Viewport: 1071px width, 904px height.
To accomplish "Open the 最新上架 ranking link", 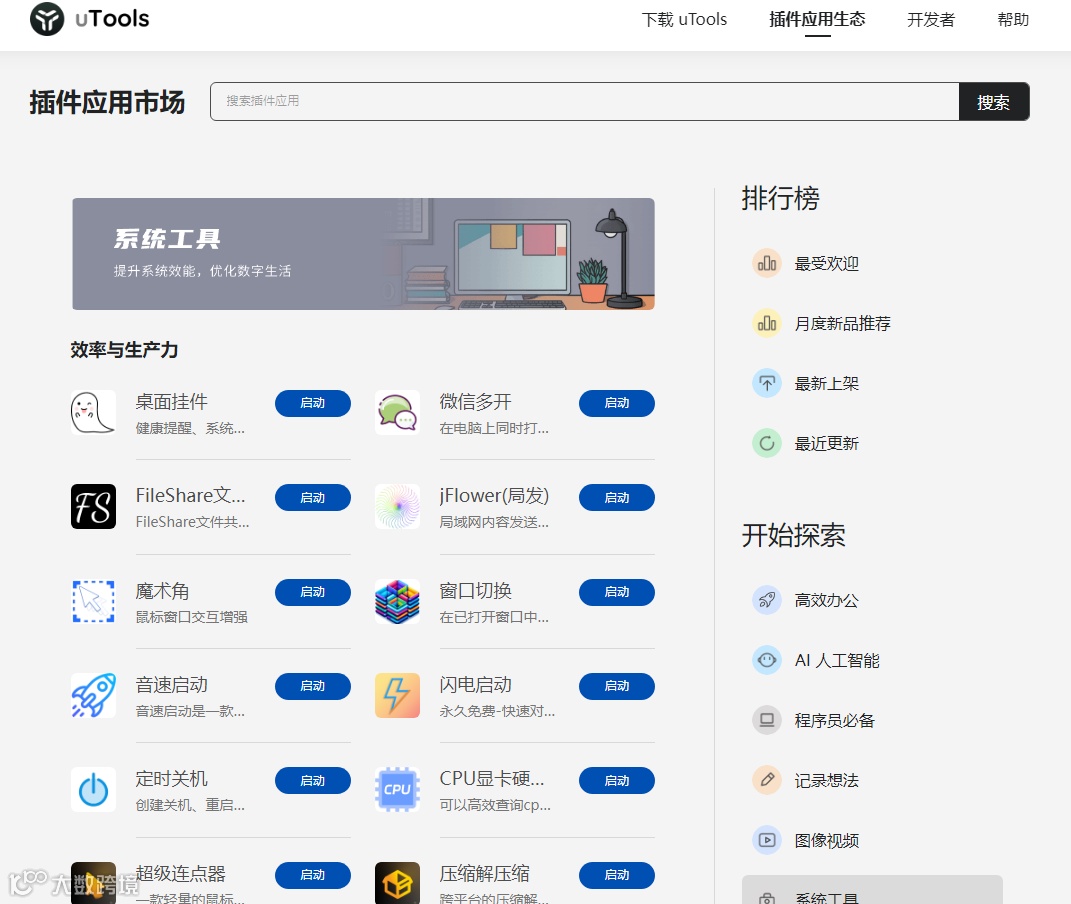I will [826, 384].
